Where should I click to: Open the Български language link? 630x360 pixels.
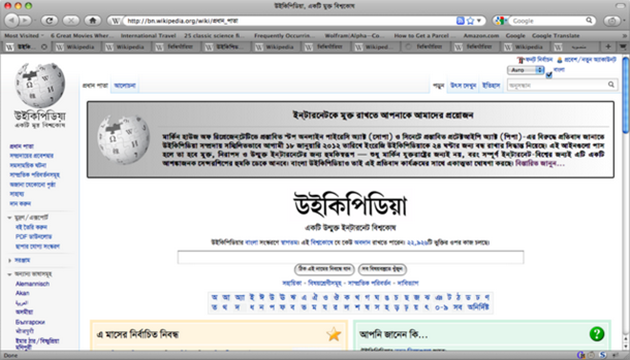pos(30,322)
